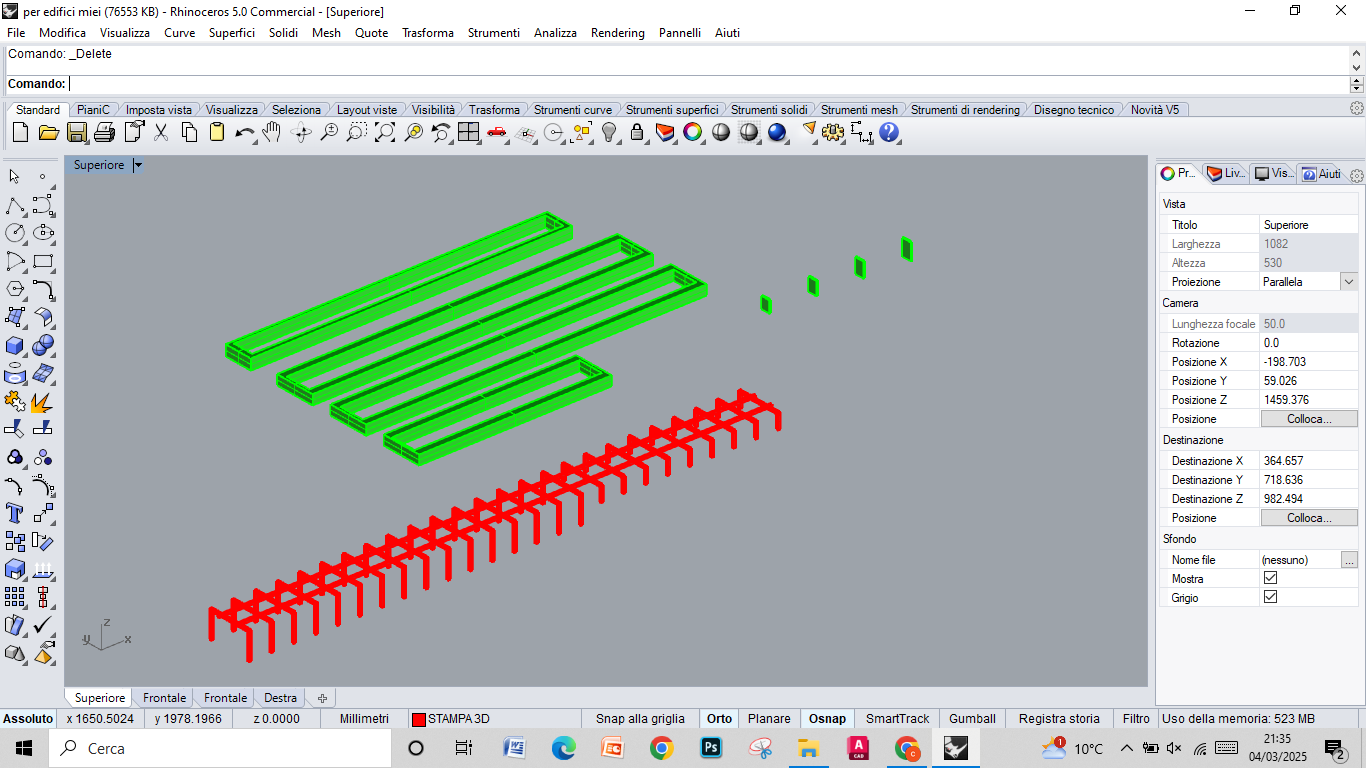
Task: Select the Pan hand tool
Action: pos(272,132)
